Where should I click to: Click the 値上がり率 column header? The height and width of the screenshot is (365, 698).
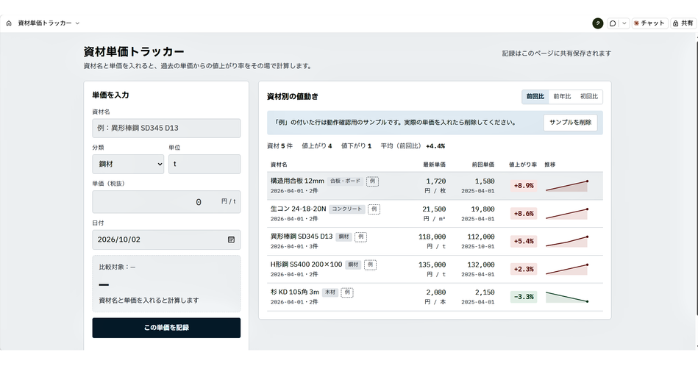point(523,165)
